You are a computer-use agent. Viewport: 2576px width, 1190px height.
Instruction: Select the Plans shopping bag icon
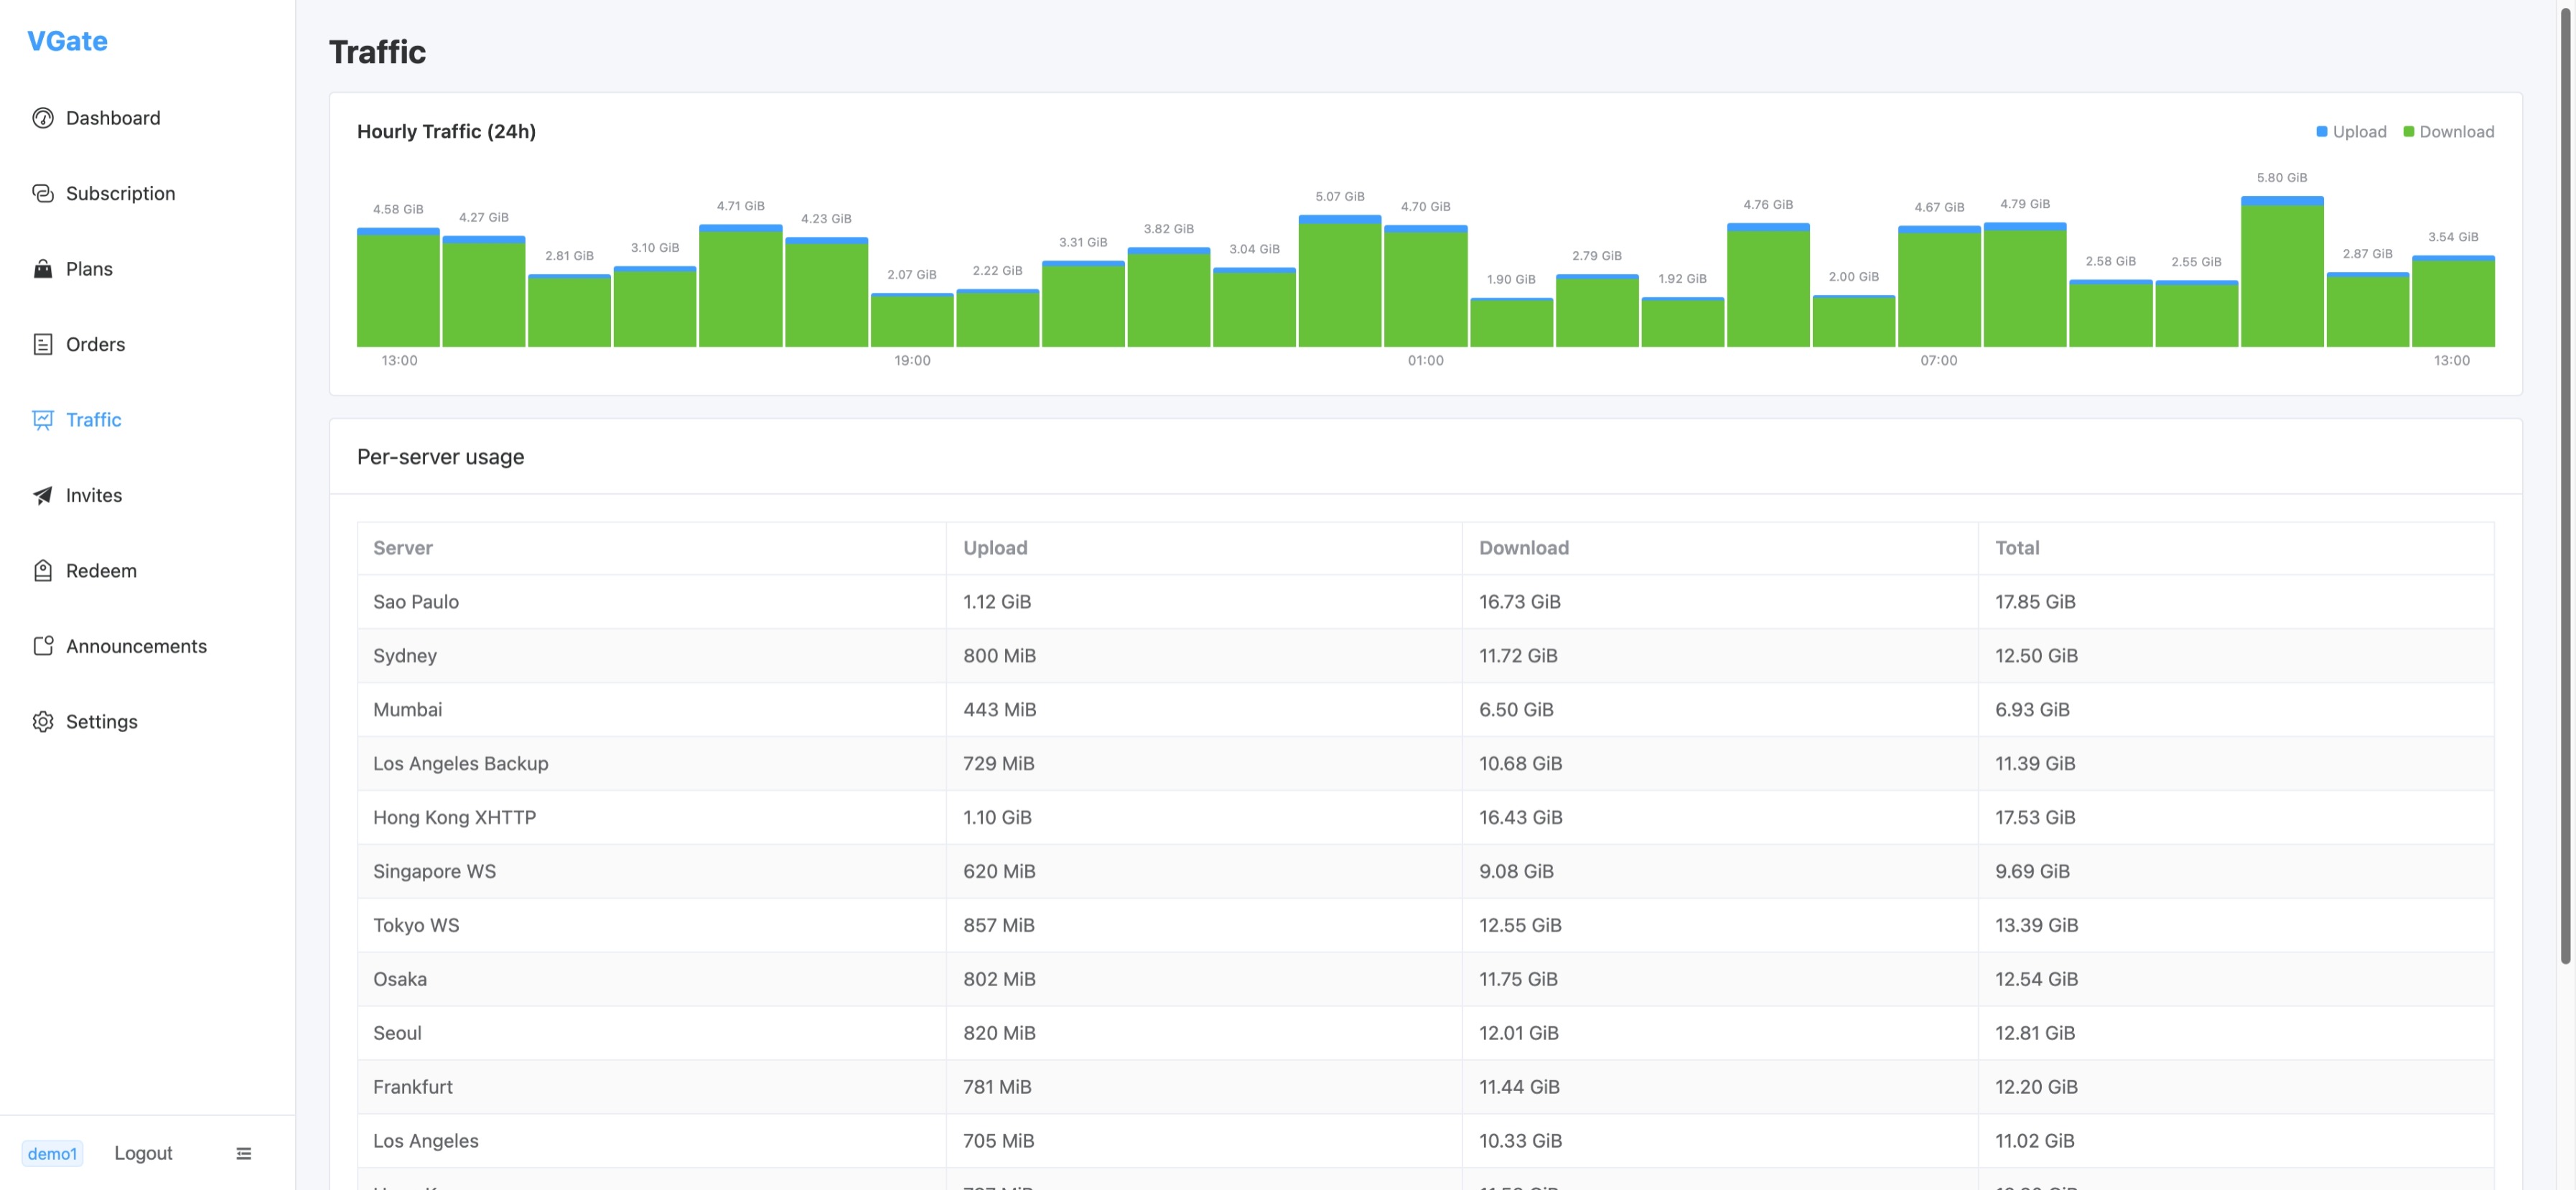43,269
